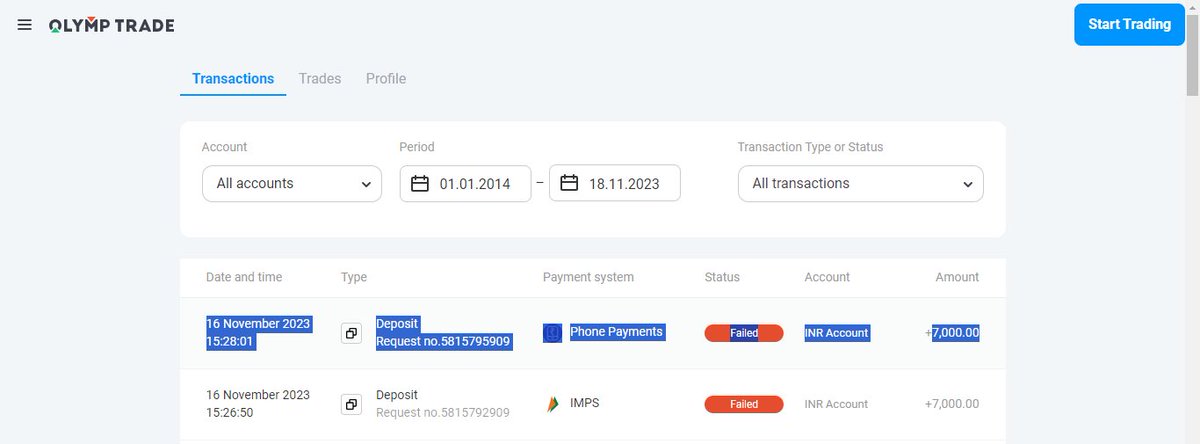Click +7,000.00 amount in IMPS row
This screenshot has height=444, width=1200.
[x=952, y=404]
